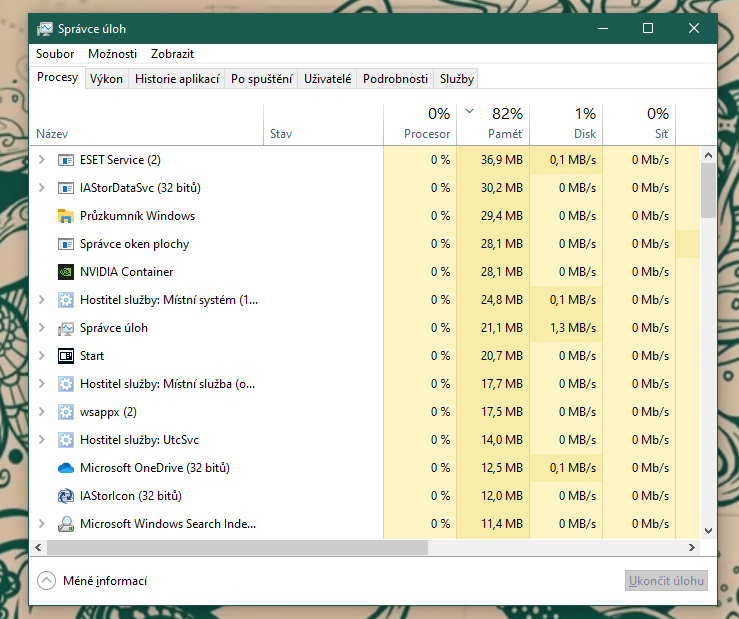The height and width of the screenshot is (619, 739).
Task: Click the horizontal scrollbar thumb
Action: click(237, 547)
